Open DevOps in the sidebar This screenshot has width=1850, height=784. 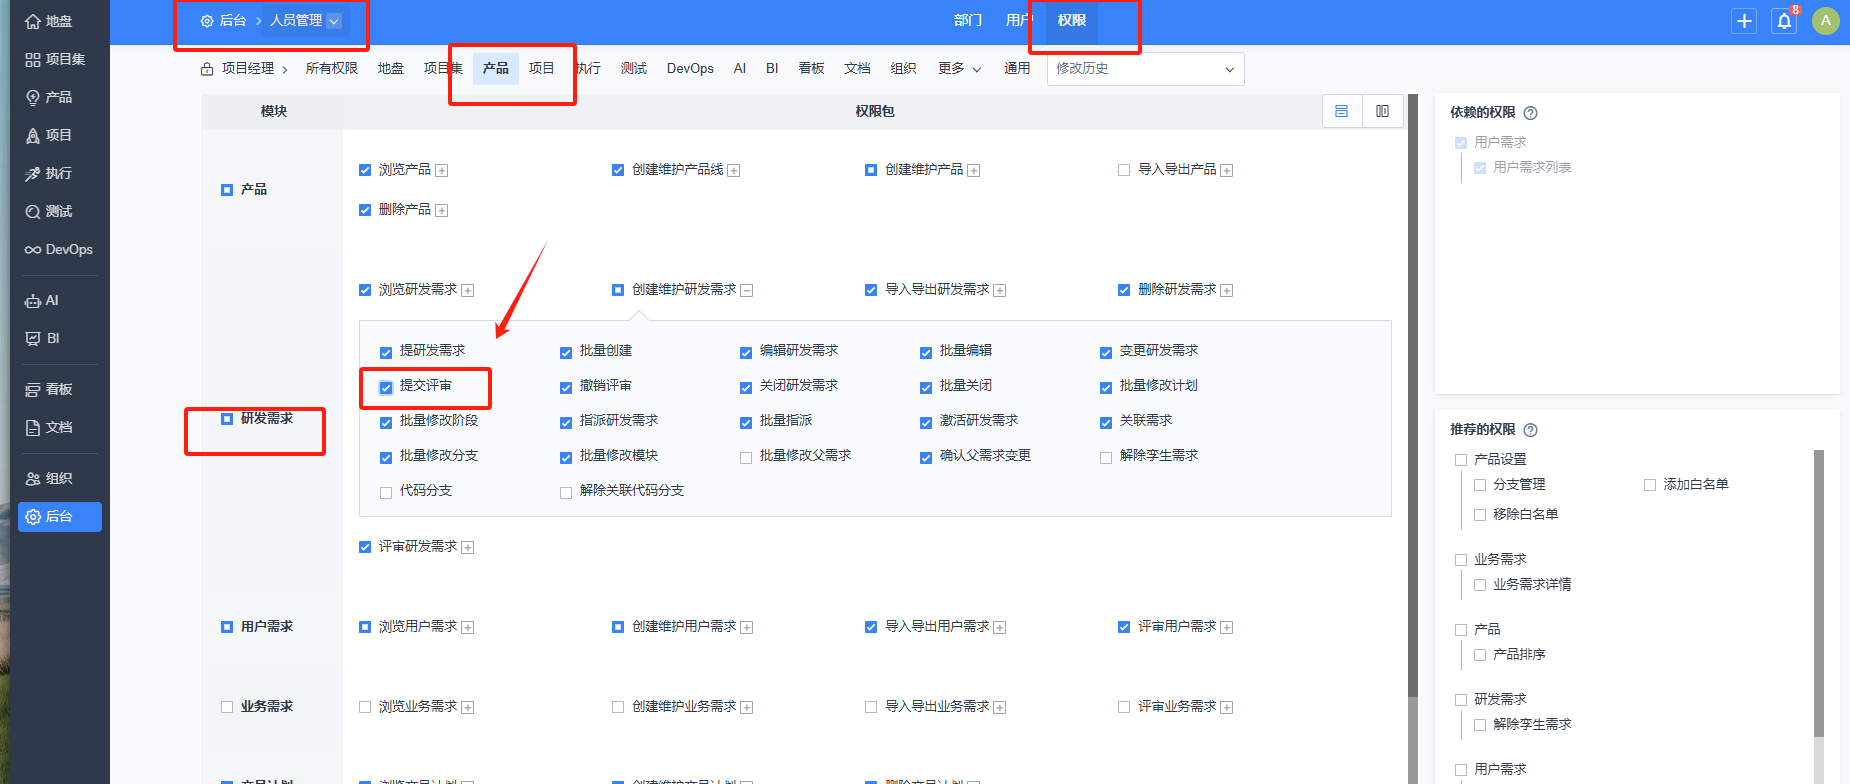point(59,250)
